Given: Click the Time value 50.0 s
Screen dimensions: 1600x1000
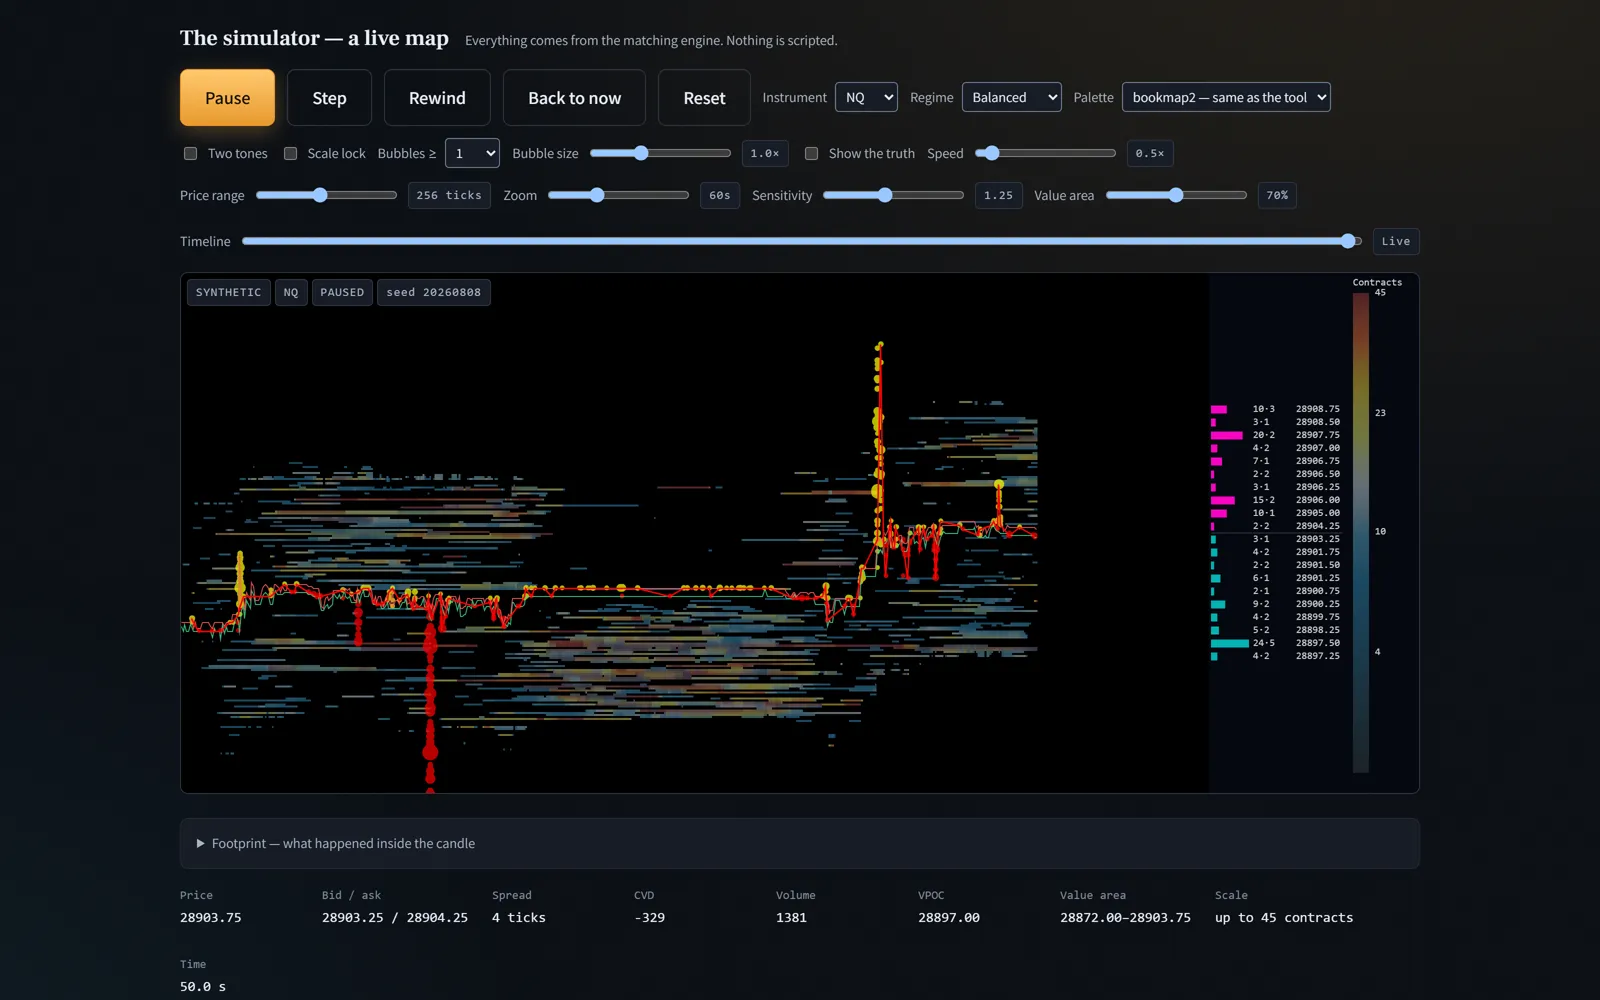Looking at the screenshot, I should point(203,986).
